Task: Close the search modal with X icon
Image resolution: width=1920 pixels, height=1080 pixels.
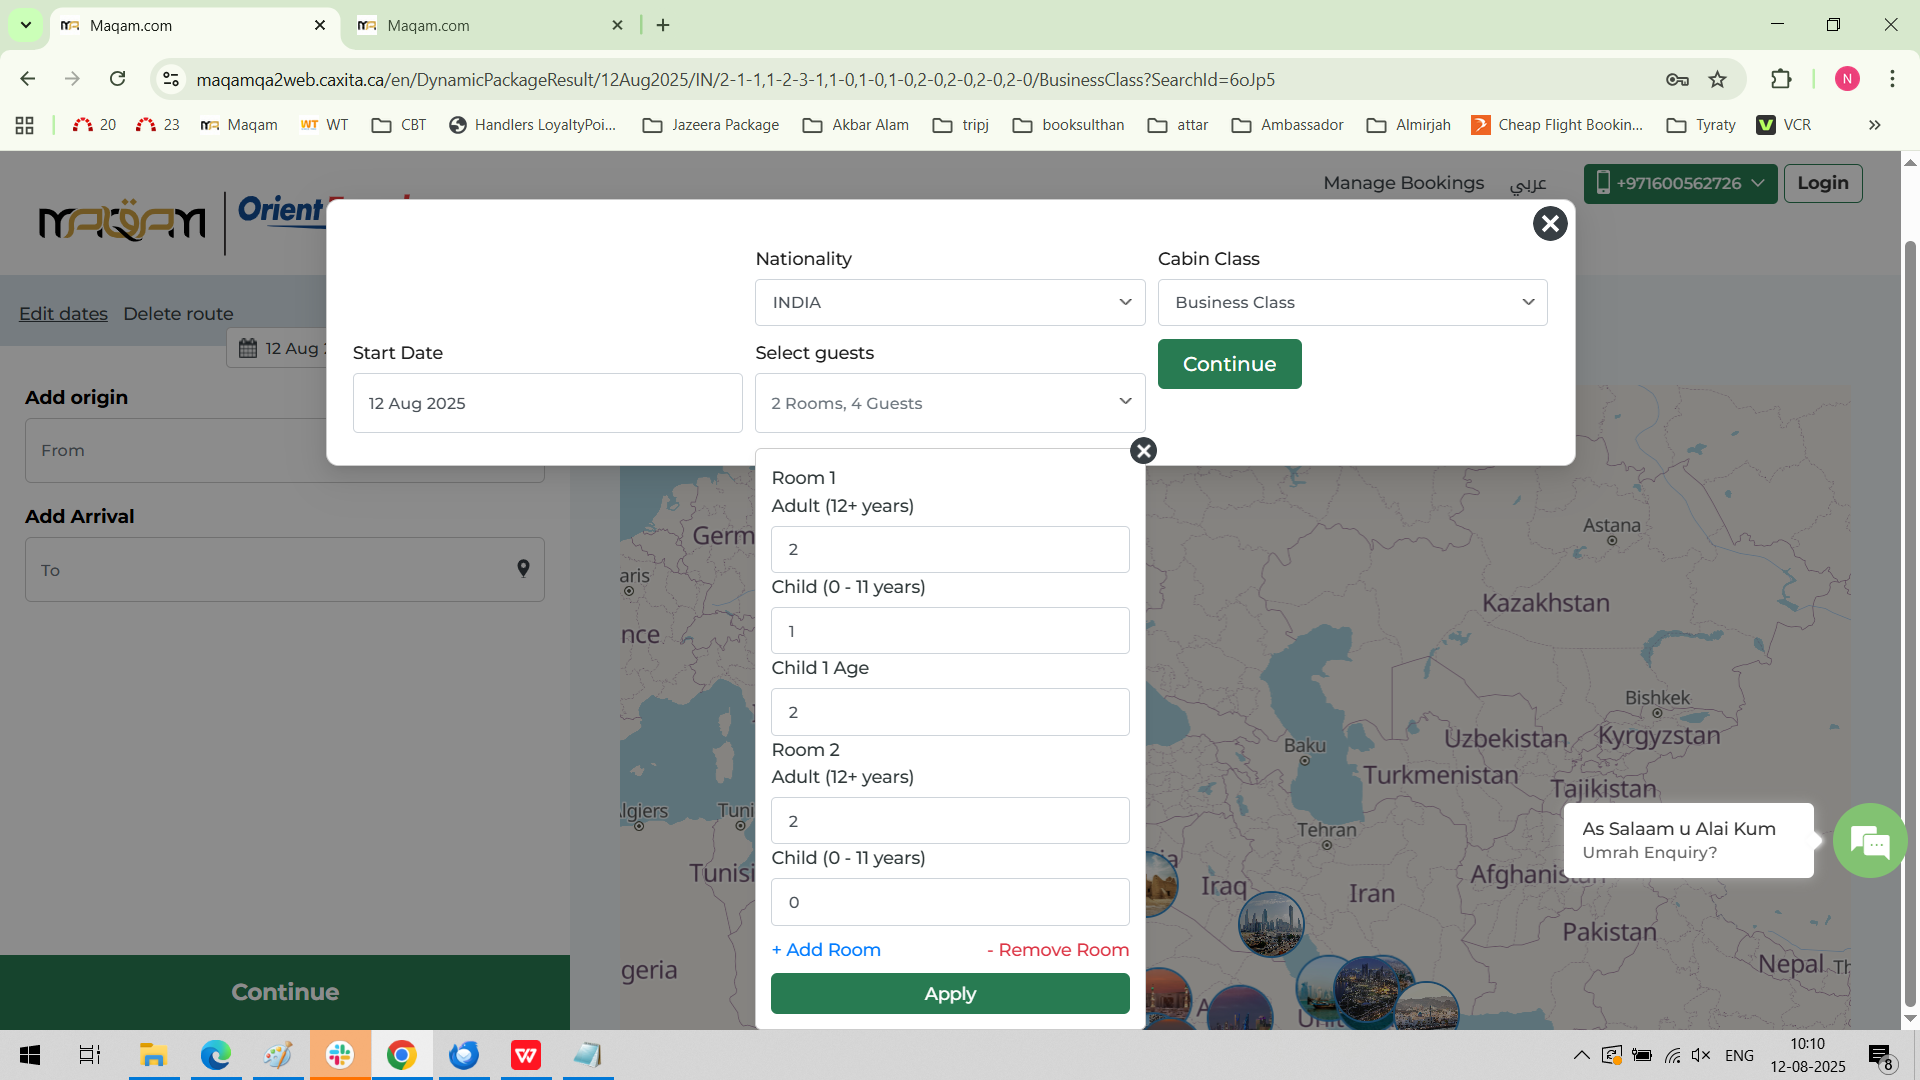Action: click(x=1550, y=224)
